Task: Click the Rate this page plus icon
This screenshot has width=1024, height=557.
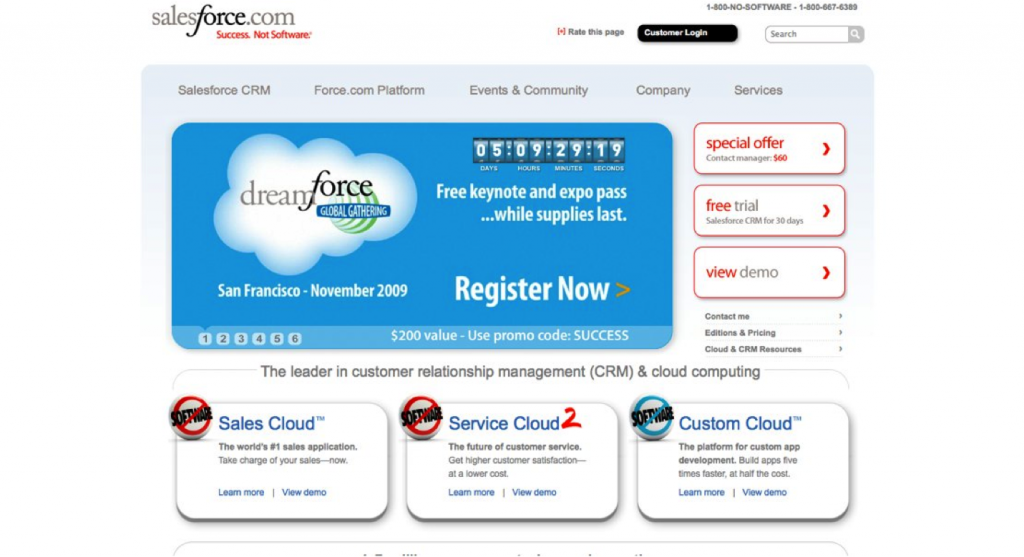Action: tap(561, 31)
